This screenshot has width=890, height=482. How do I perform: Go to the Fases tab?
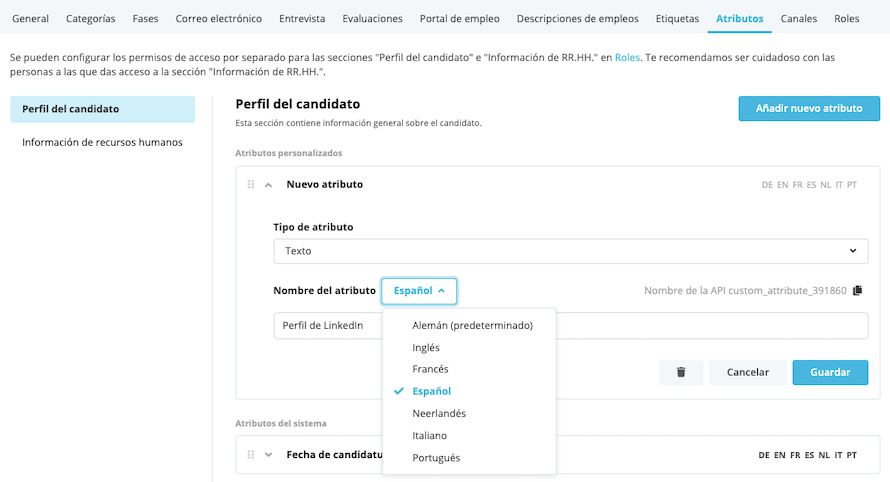[145, 19]
